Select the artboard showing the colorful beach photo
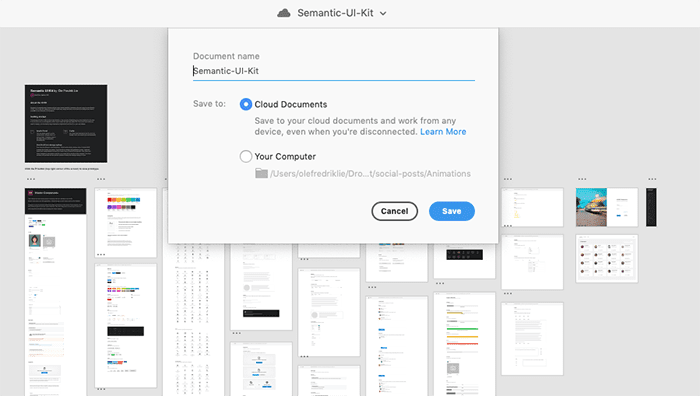 click(607, 207)
